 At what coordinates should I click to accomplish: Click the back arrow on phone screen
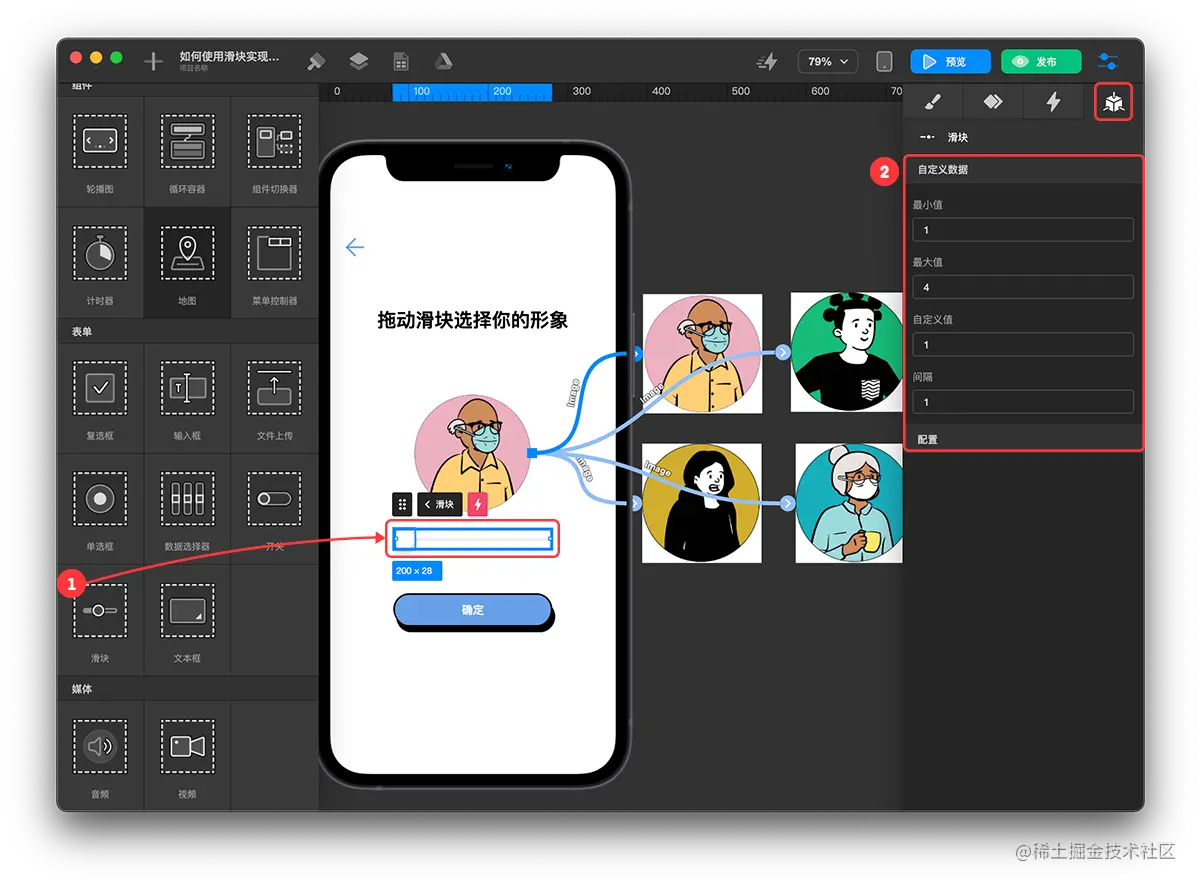[x=354, y=248]
